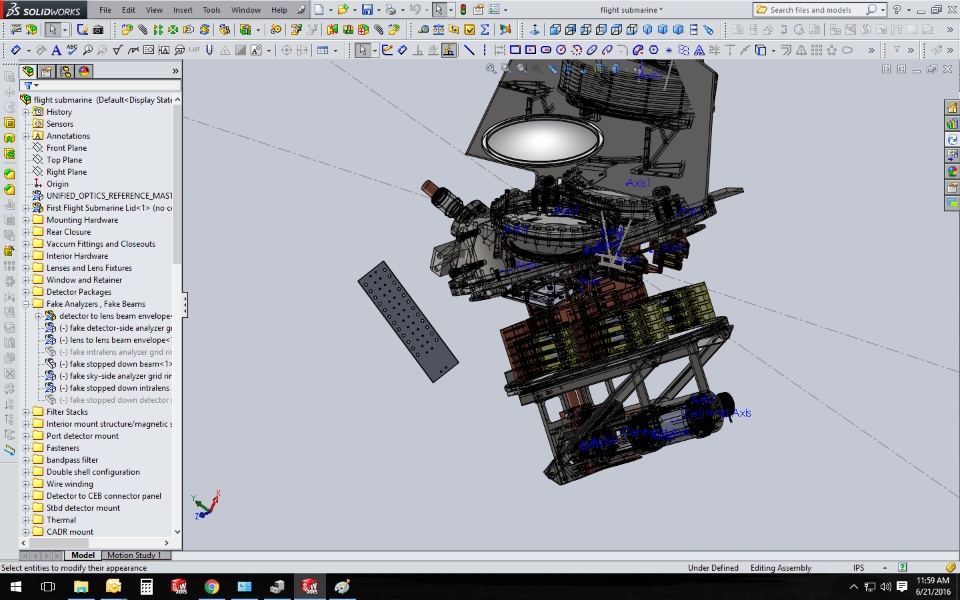Open the Tools menu
The width and height of the screenshot is (960, 600).
[211, 10]
